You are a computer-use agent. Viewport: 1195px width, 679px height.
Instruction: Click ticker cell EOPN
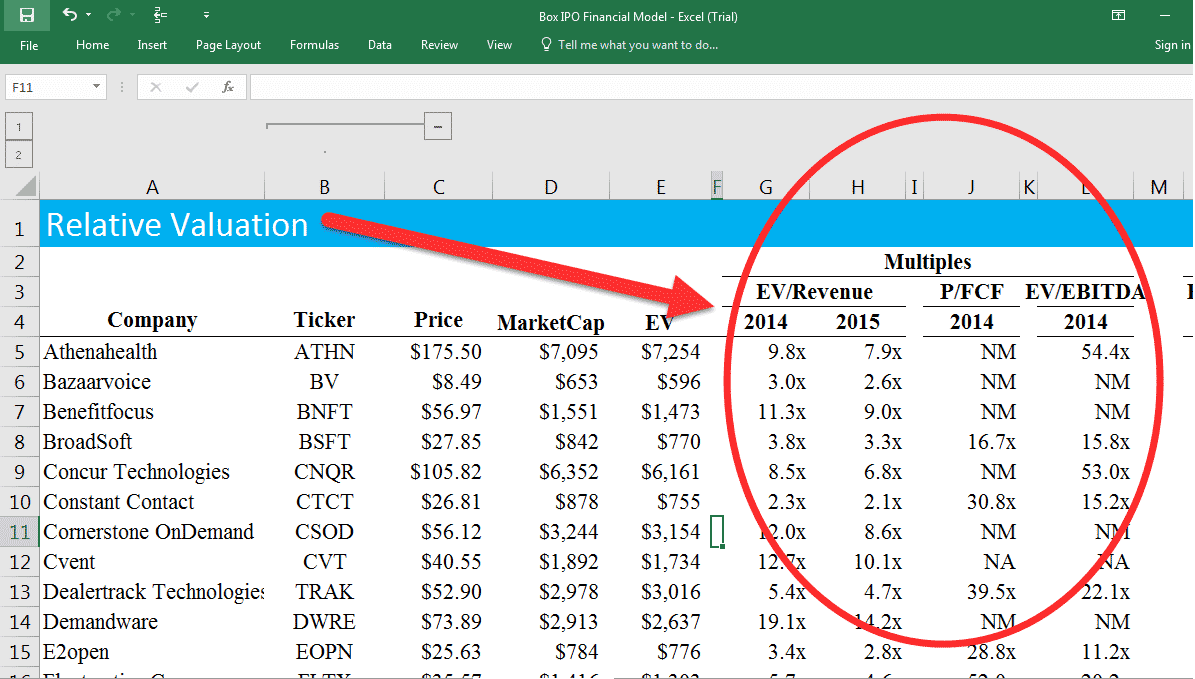pyautogui.click(x=325, y=652)
